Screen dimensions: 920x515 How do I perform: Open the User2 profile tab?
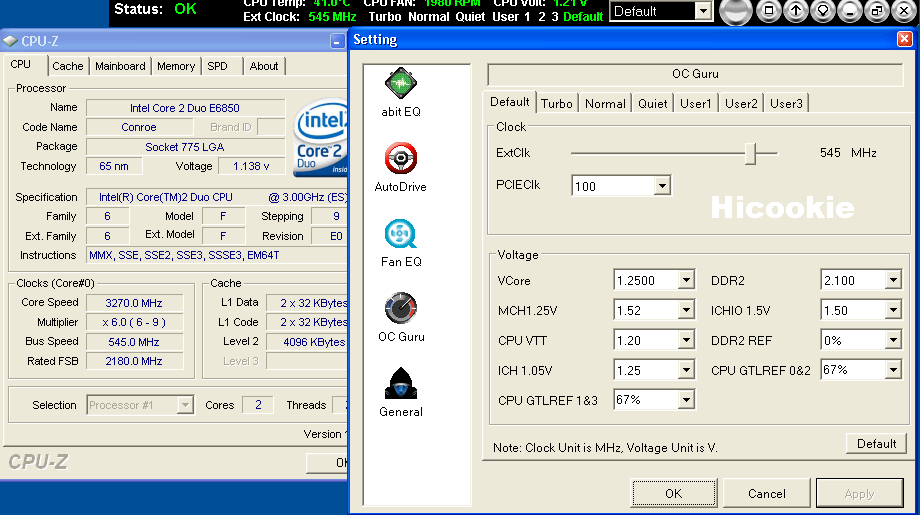[x=741, y=104]
